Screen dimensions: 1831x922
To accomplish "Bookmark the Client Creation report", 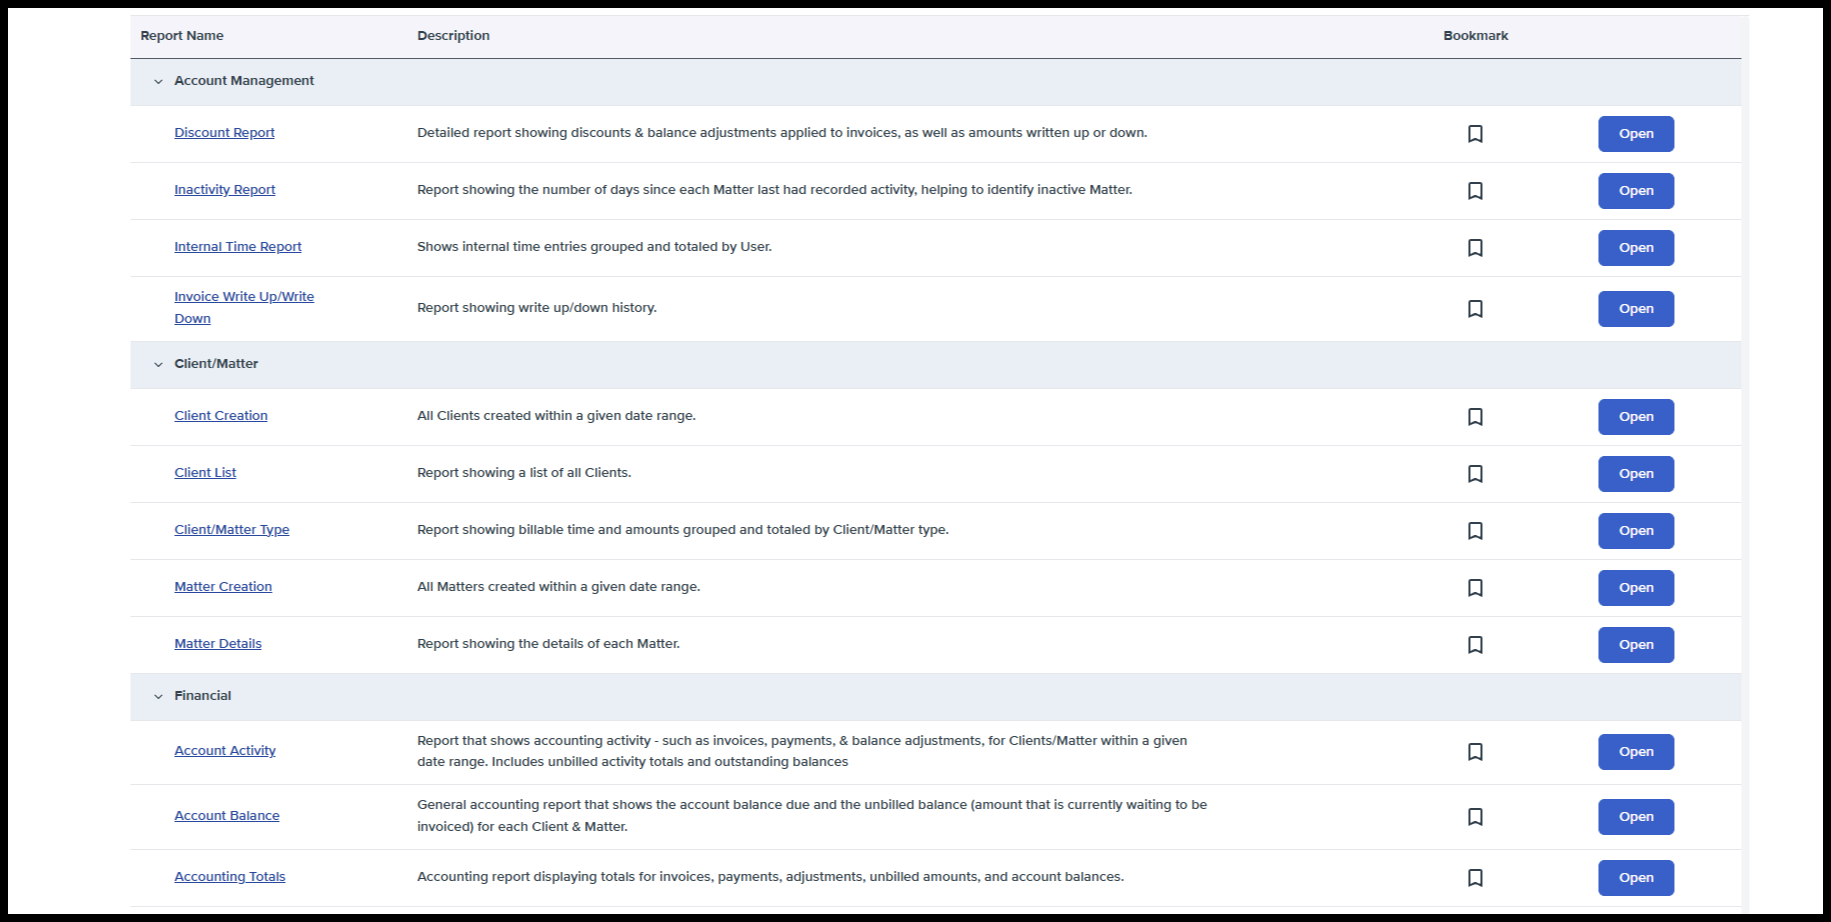I will click(1475, 417).
